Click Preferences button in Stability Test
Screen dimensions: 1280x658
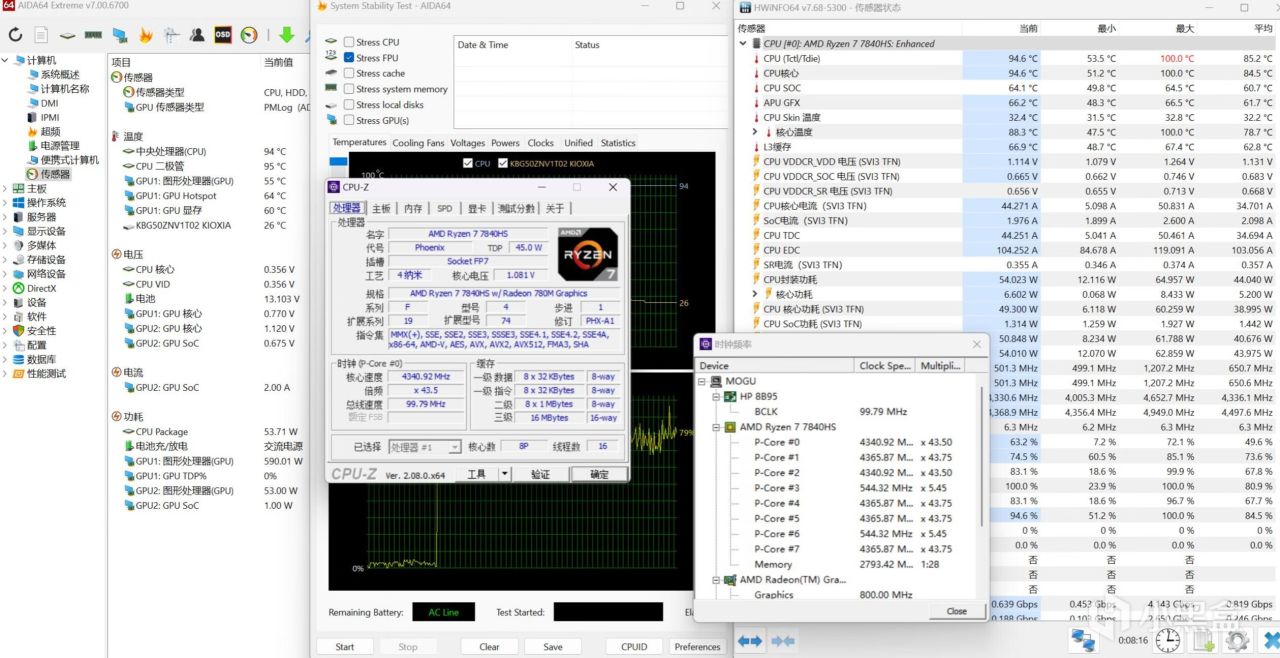pyautogui.click(x=697, y=646)
